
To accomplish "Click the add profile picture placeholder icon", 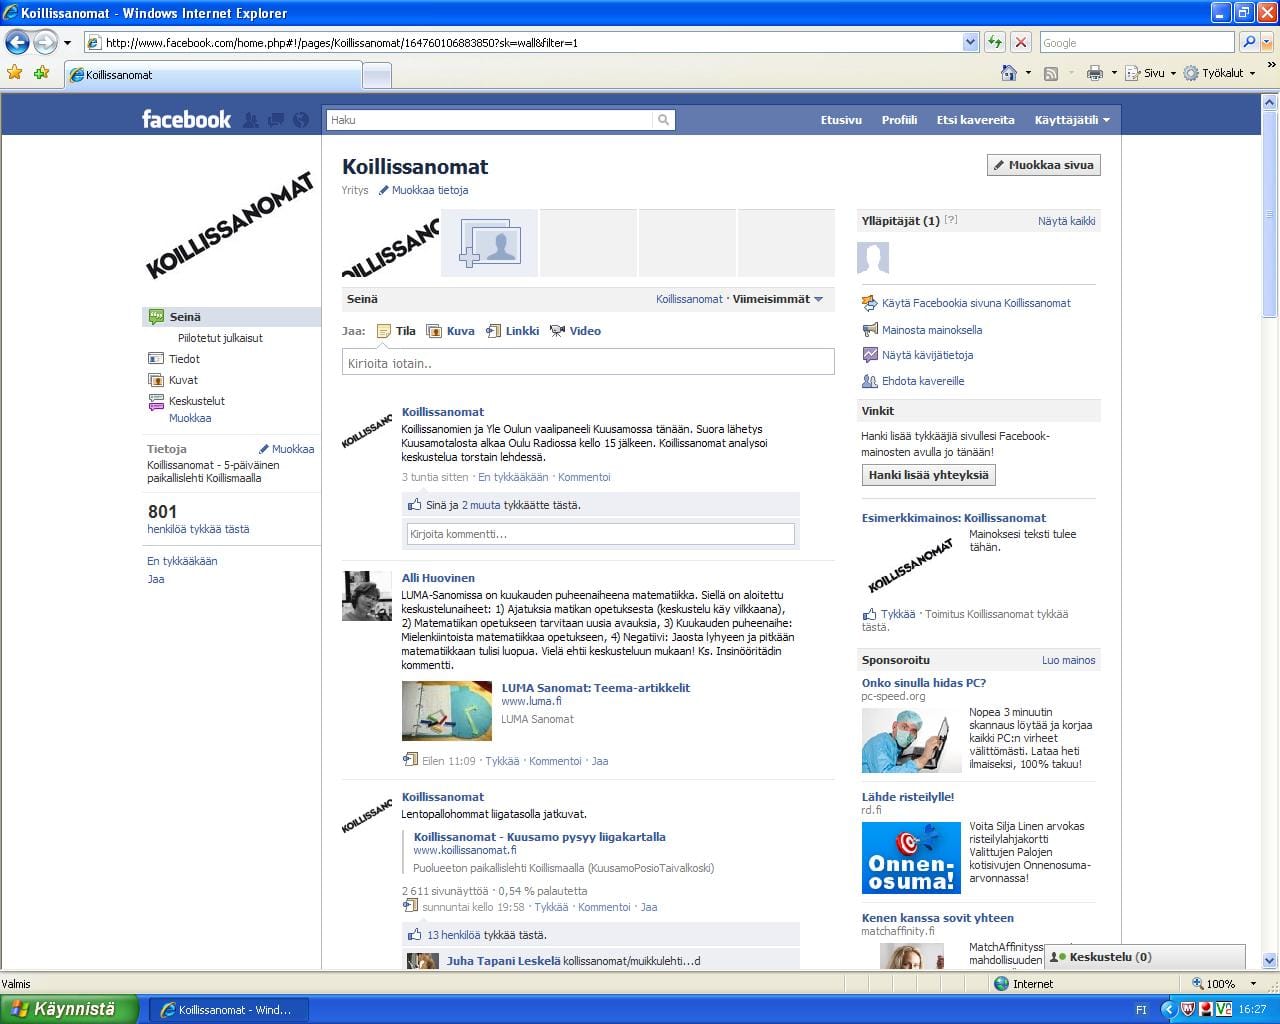I will click(x=490, y=242).
